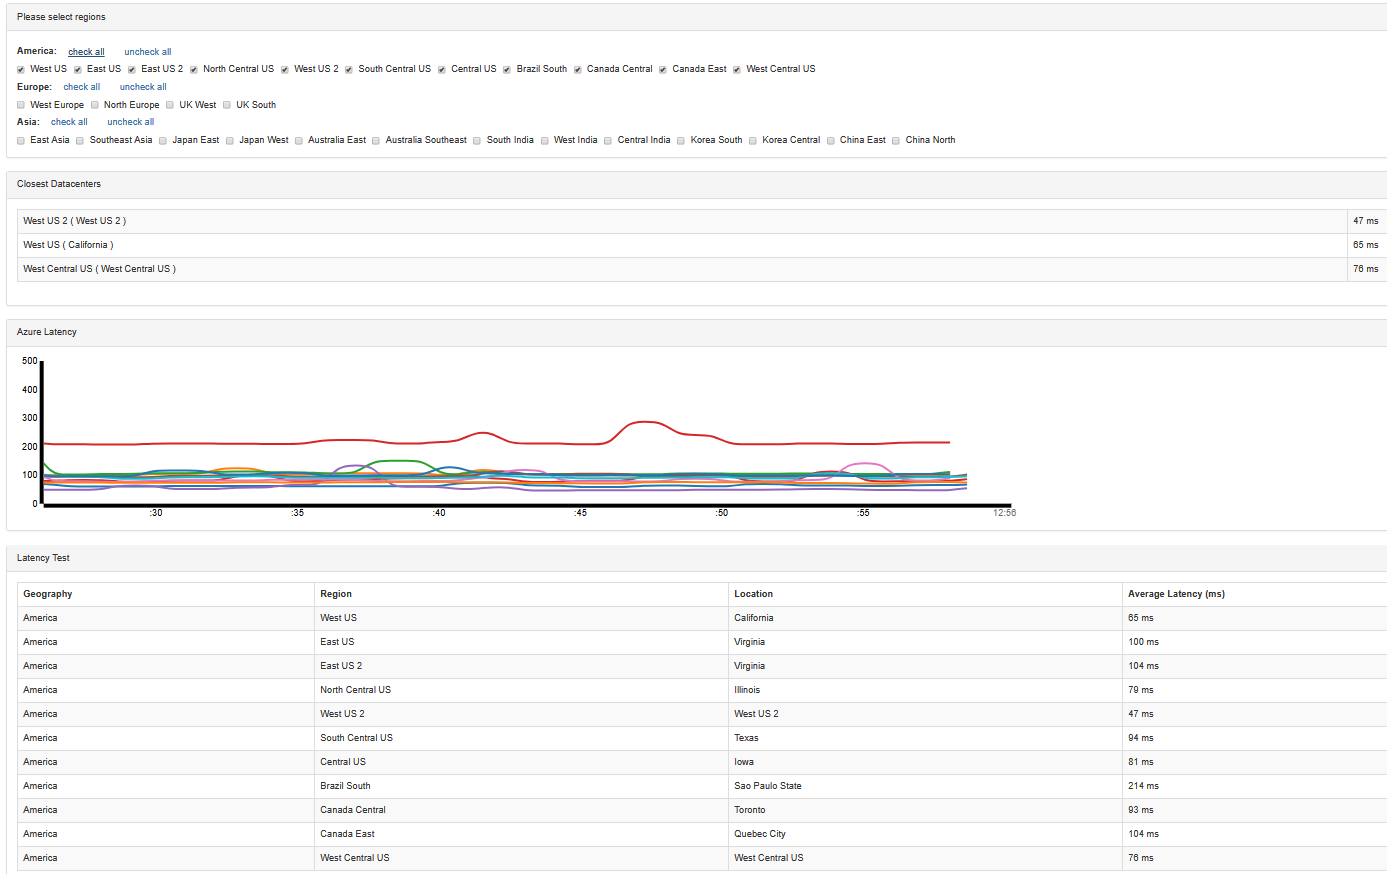Image resolution: width=1387 pixels, height=874 pixels.
Task: Click the Latency Test panel header
Action: coord(696,558)
